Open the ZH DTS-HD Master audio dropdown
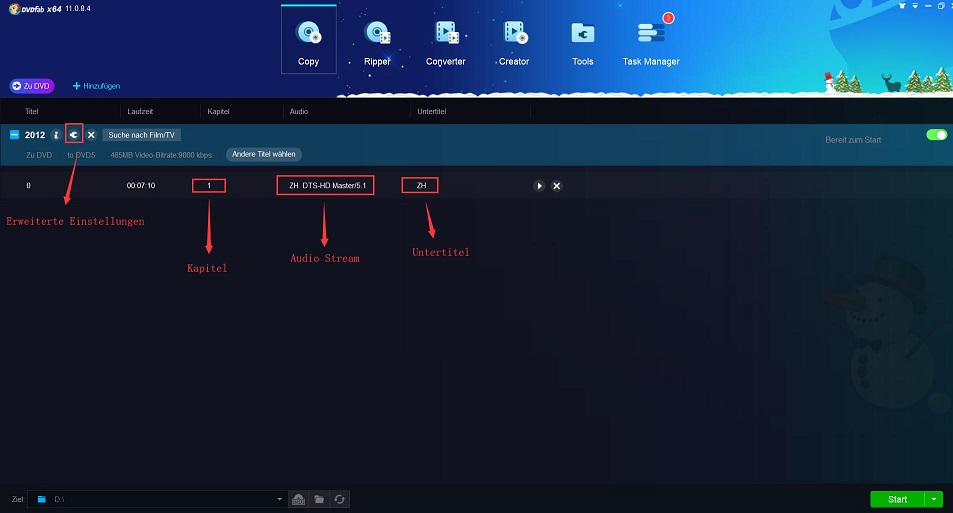The width and height of the screenshot is (953, 513). pos(325,186)
